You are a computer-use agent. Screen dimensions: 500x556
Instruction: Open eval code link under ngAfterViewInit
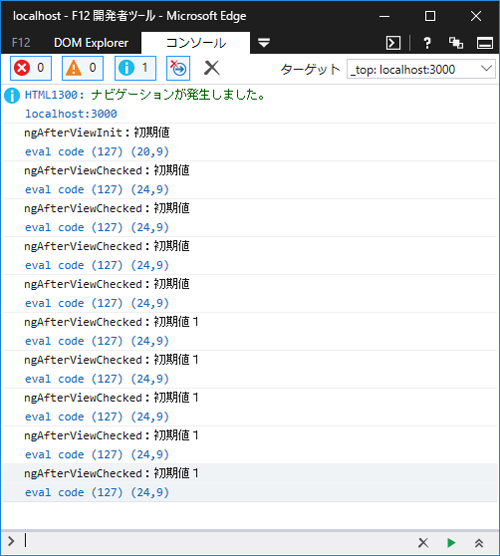tap(96, 152)
